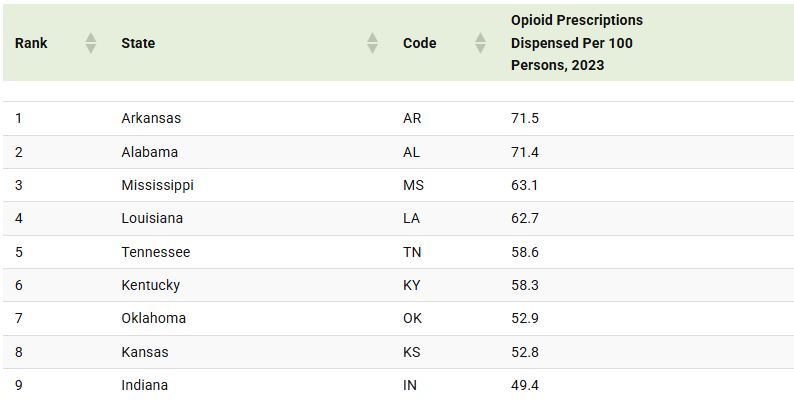Select Kentucky in the table
Image resolution: width=794 pixels, height=408 pixels.
[x=150, y=285]
